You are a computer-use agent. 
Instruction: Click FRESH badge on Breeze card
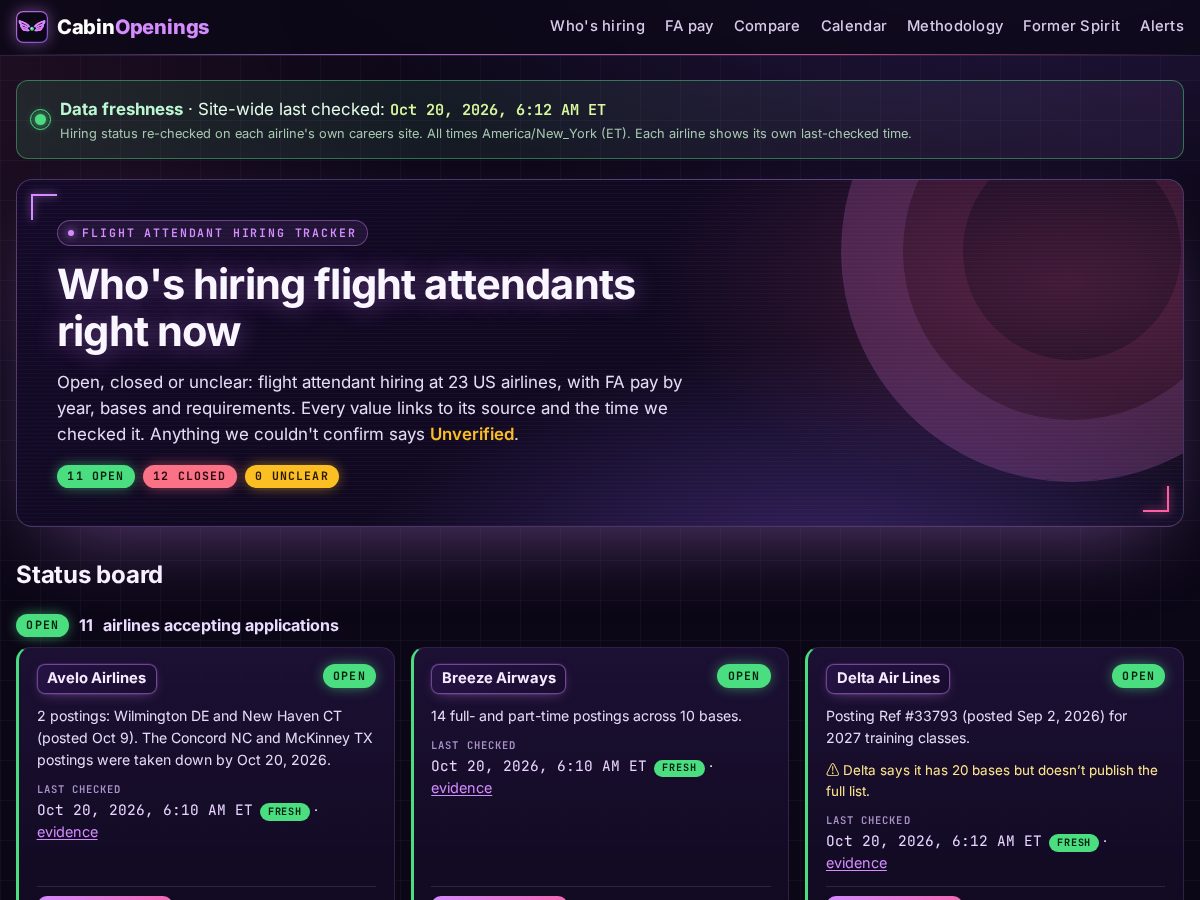[x=679, y=767]
